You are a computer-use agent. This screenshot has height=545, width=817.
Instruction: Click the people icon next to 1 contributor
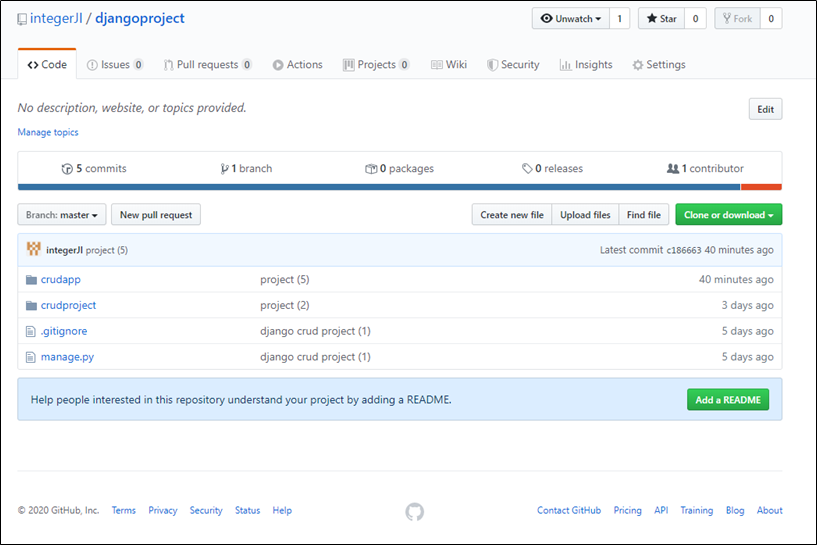[x=673, y=168]
